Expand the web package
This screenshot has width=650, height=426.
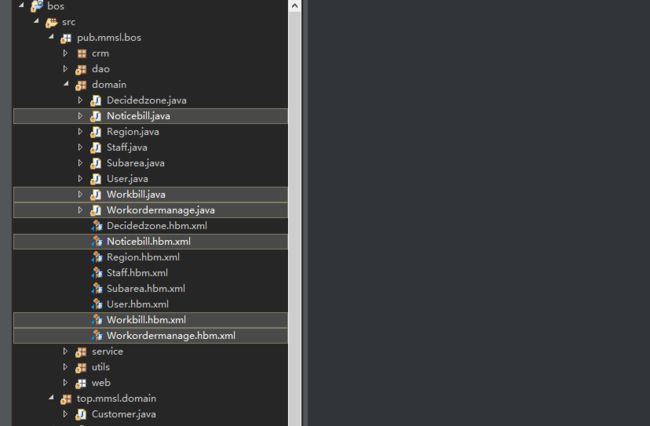point(65,383)
